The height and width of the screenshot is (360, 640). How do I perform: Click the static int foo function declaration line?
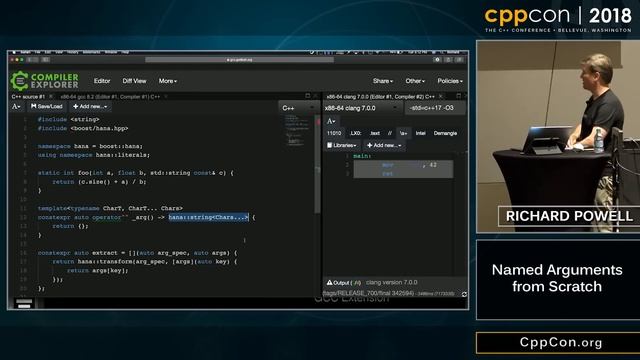click(x=136, y=173)
